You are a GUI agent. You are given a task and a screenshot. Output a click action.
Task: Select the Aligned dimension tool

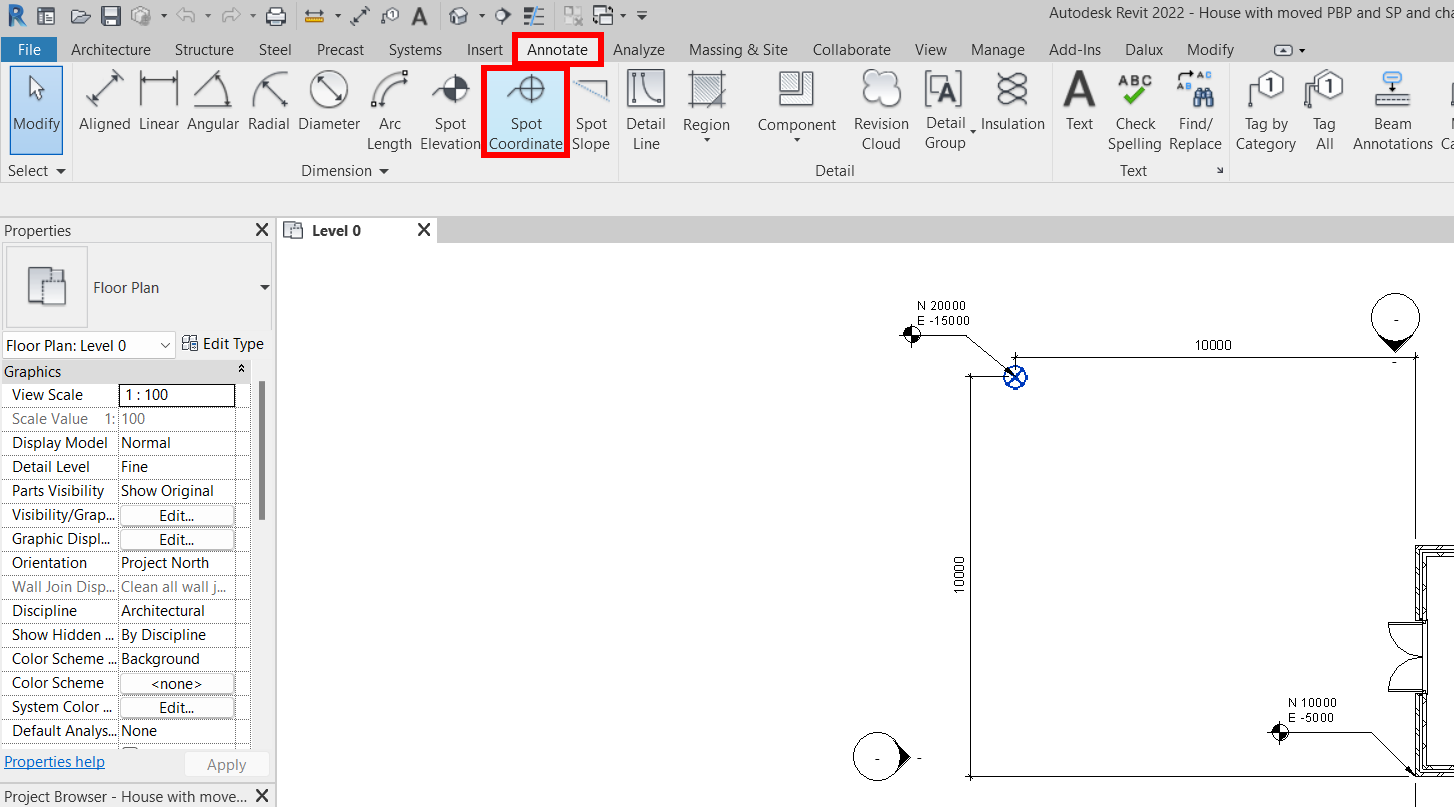(x=105, y=103)
